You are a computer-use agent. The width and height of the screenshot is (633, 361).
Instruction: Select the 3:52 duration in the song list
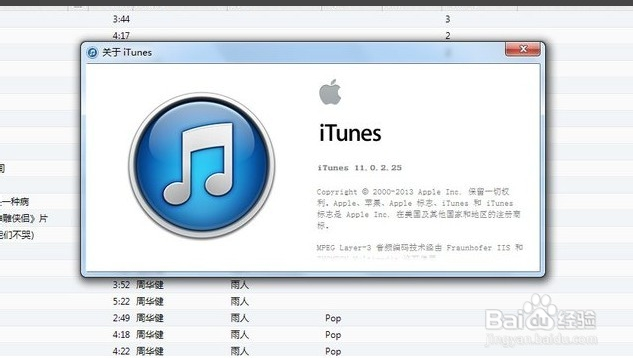point(121,285)
